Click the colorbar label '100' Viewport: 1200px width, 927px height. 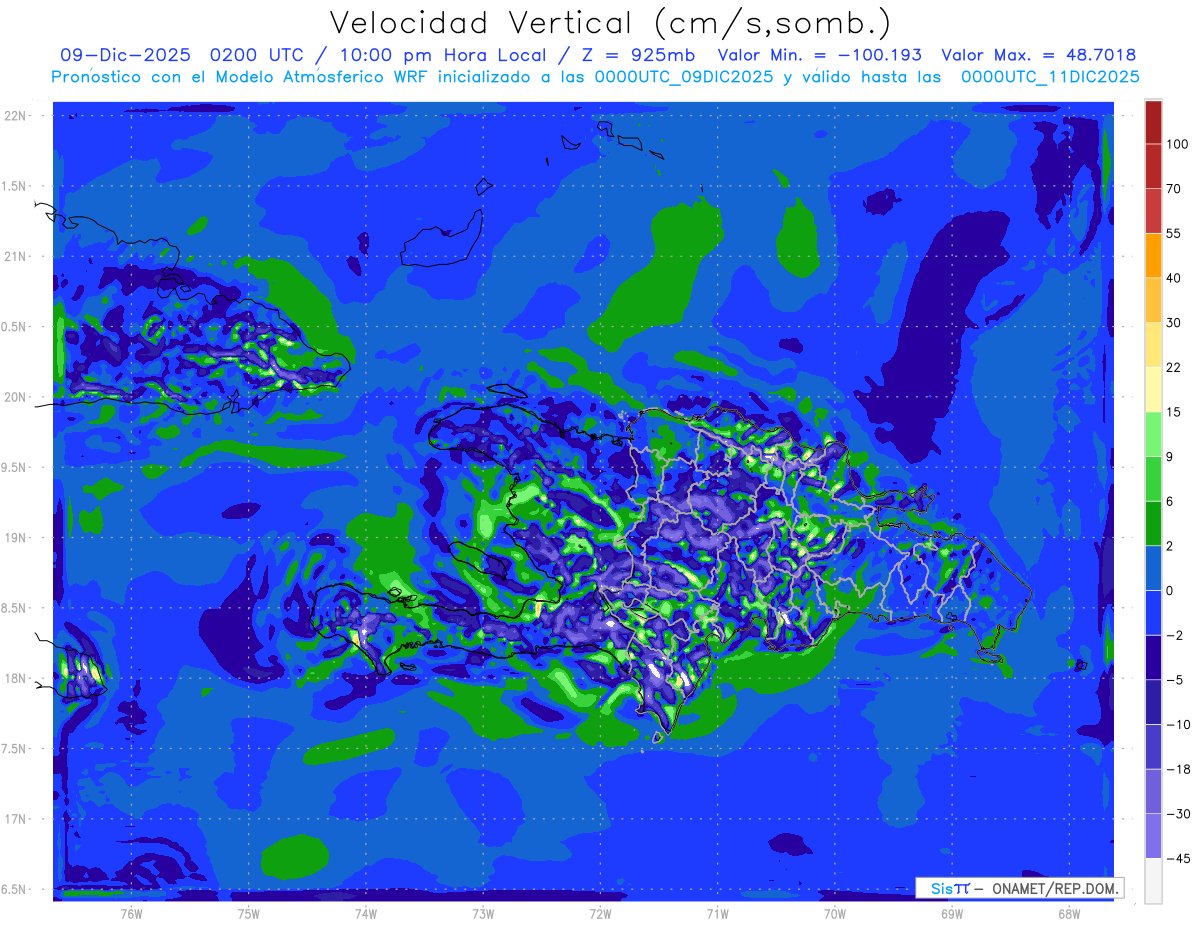click(1178, 144)
